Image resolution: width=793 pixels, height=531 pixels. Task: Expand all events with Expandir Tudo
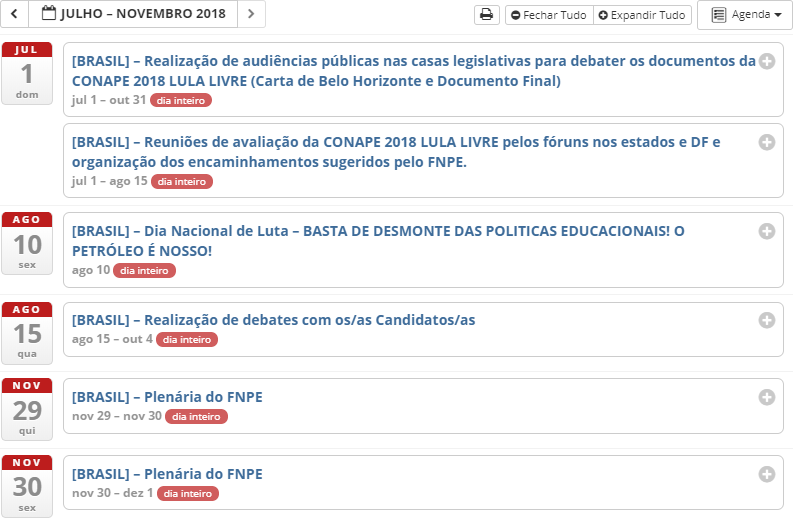click(x=642, y=15)
